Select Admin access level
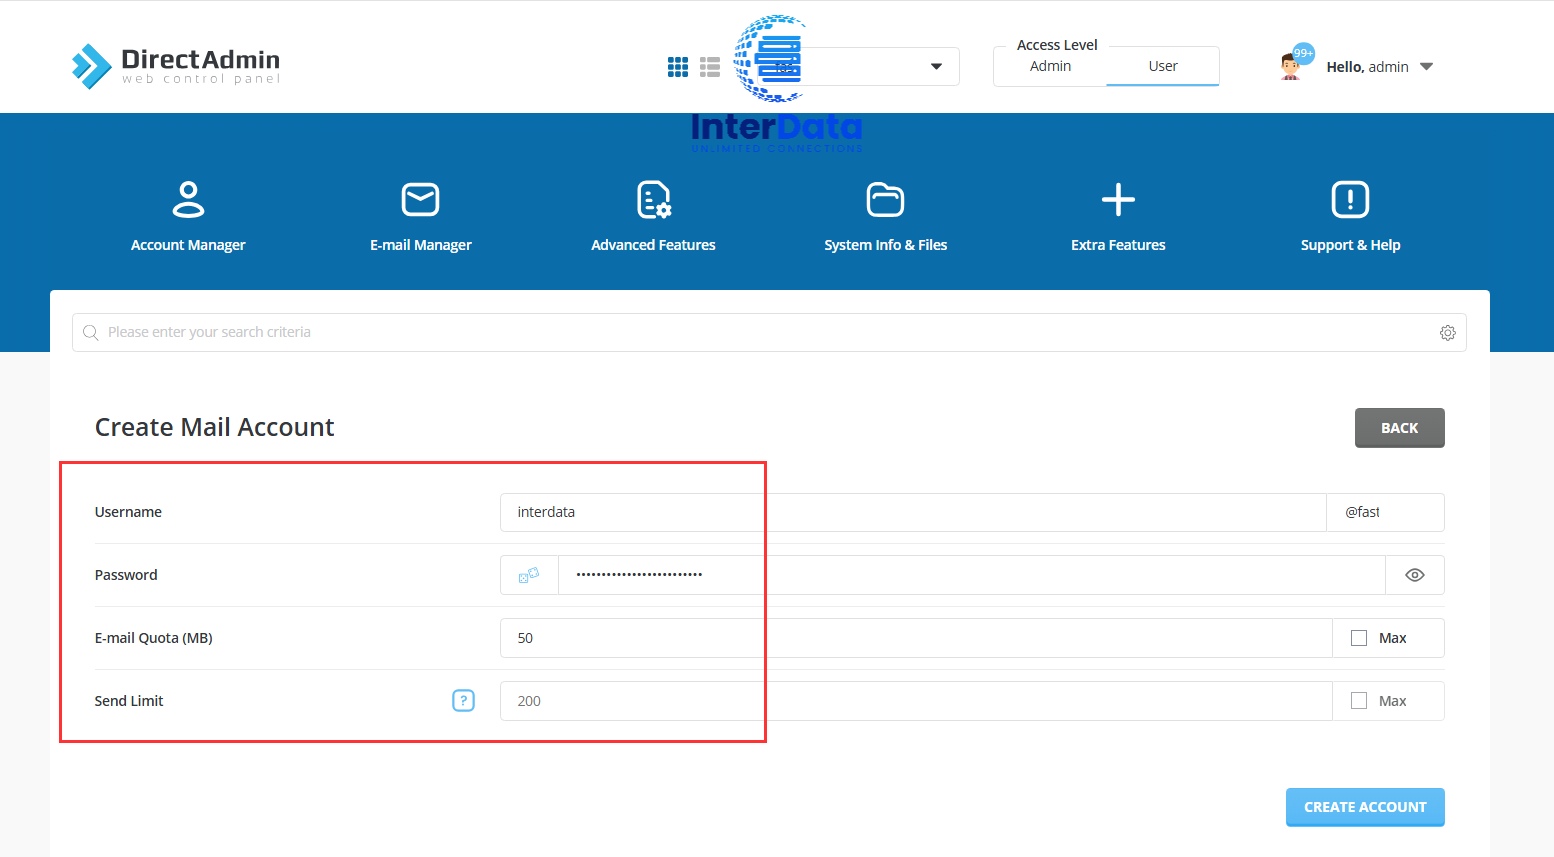 [x=1050, y=66]
